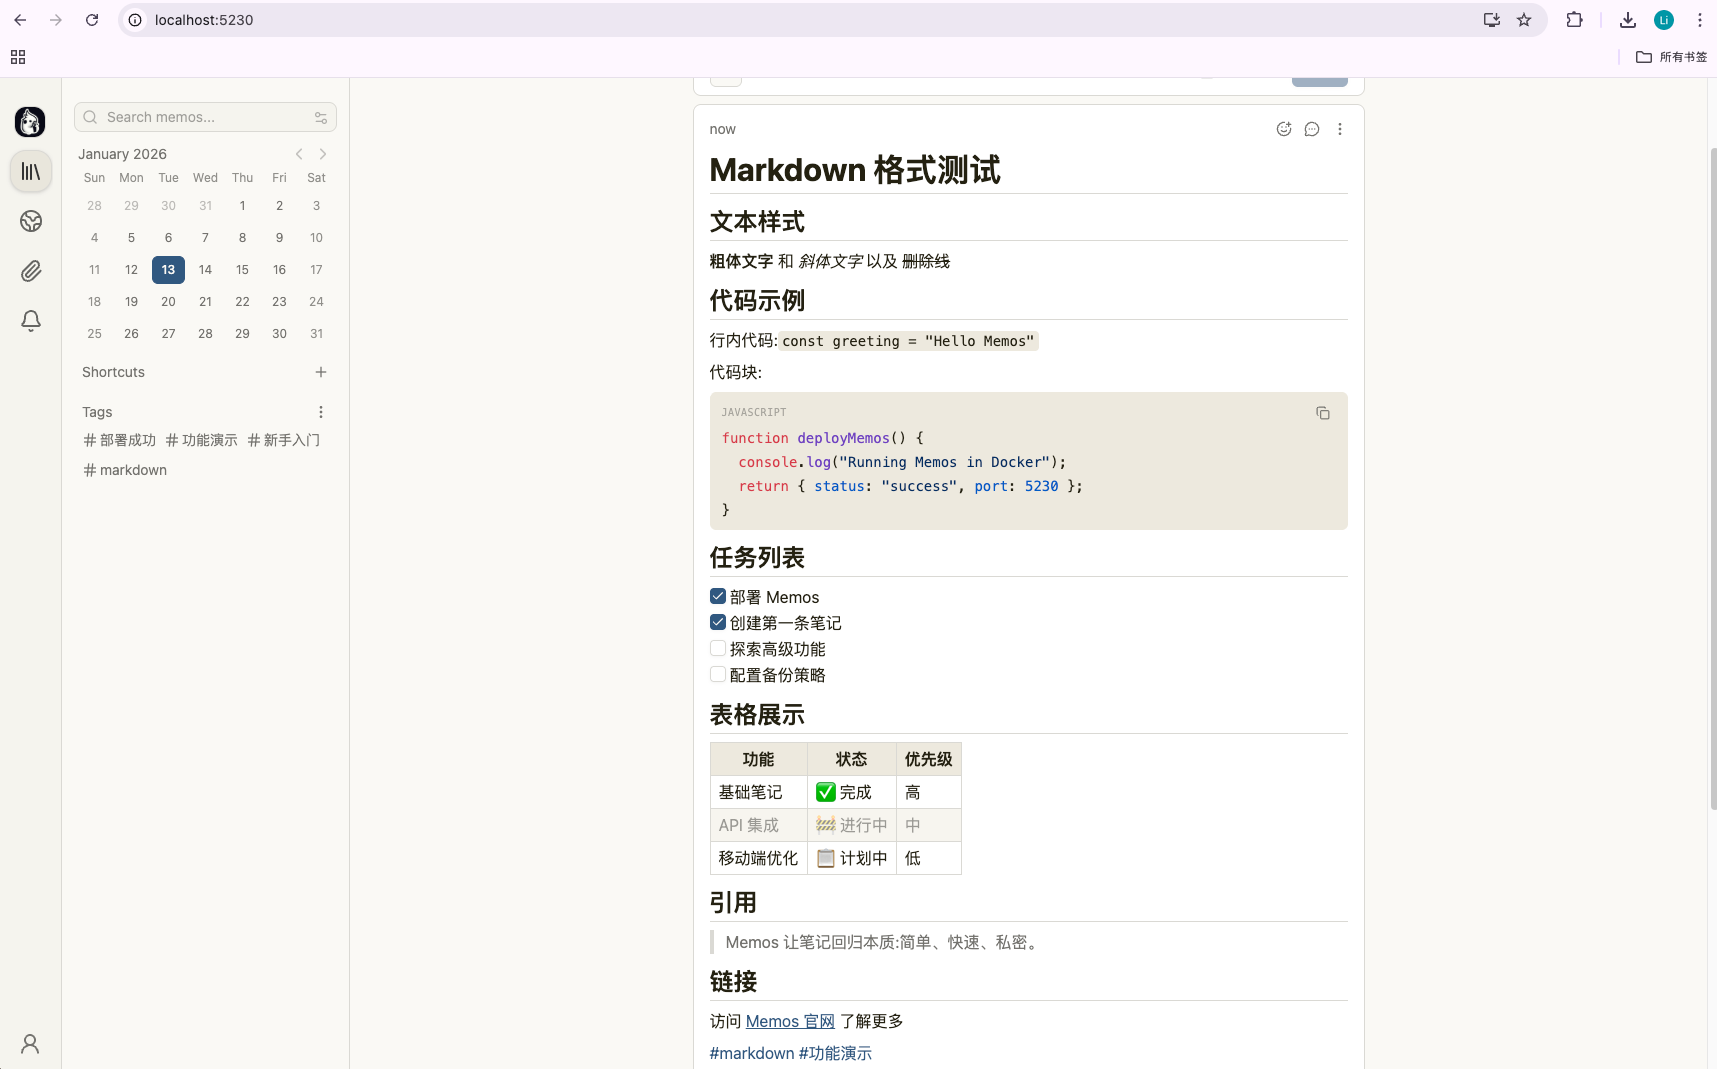Check the 配置备份策略 task checkbox
This screenshot has height=1069, width=1717.
click(718, 674)
